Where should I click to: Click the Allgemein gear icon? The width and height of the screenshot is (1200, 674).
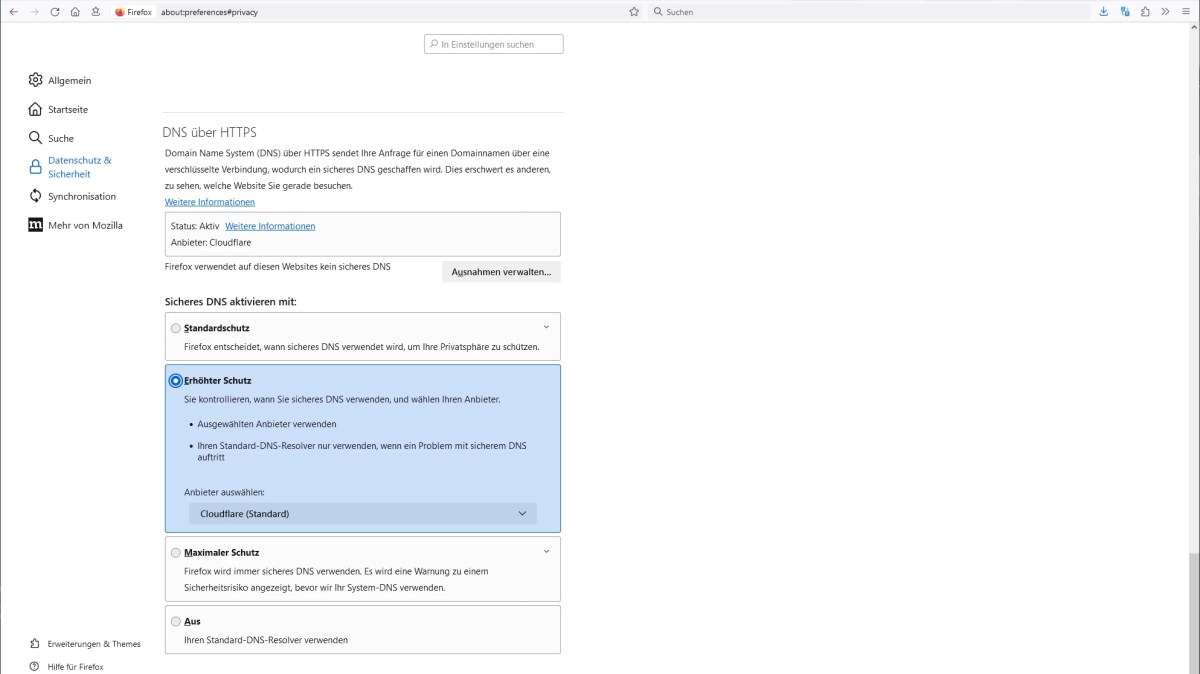pos(36,80)
